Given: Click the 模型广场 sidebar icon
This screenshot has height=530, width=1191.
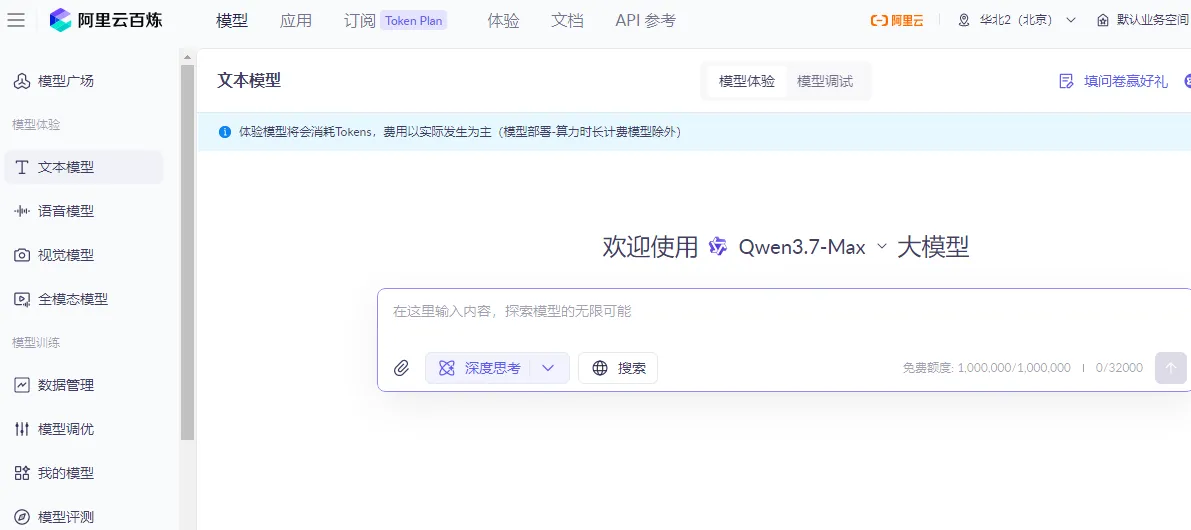Looking at the screenshot, I should coord(22,81).
